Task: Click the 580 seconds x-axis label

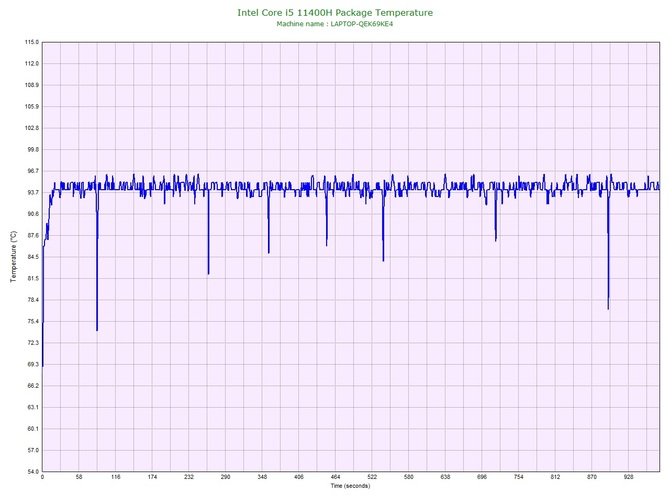Action: point(409,477)
